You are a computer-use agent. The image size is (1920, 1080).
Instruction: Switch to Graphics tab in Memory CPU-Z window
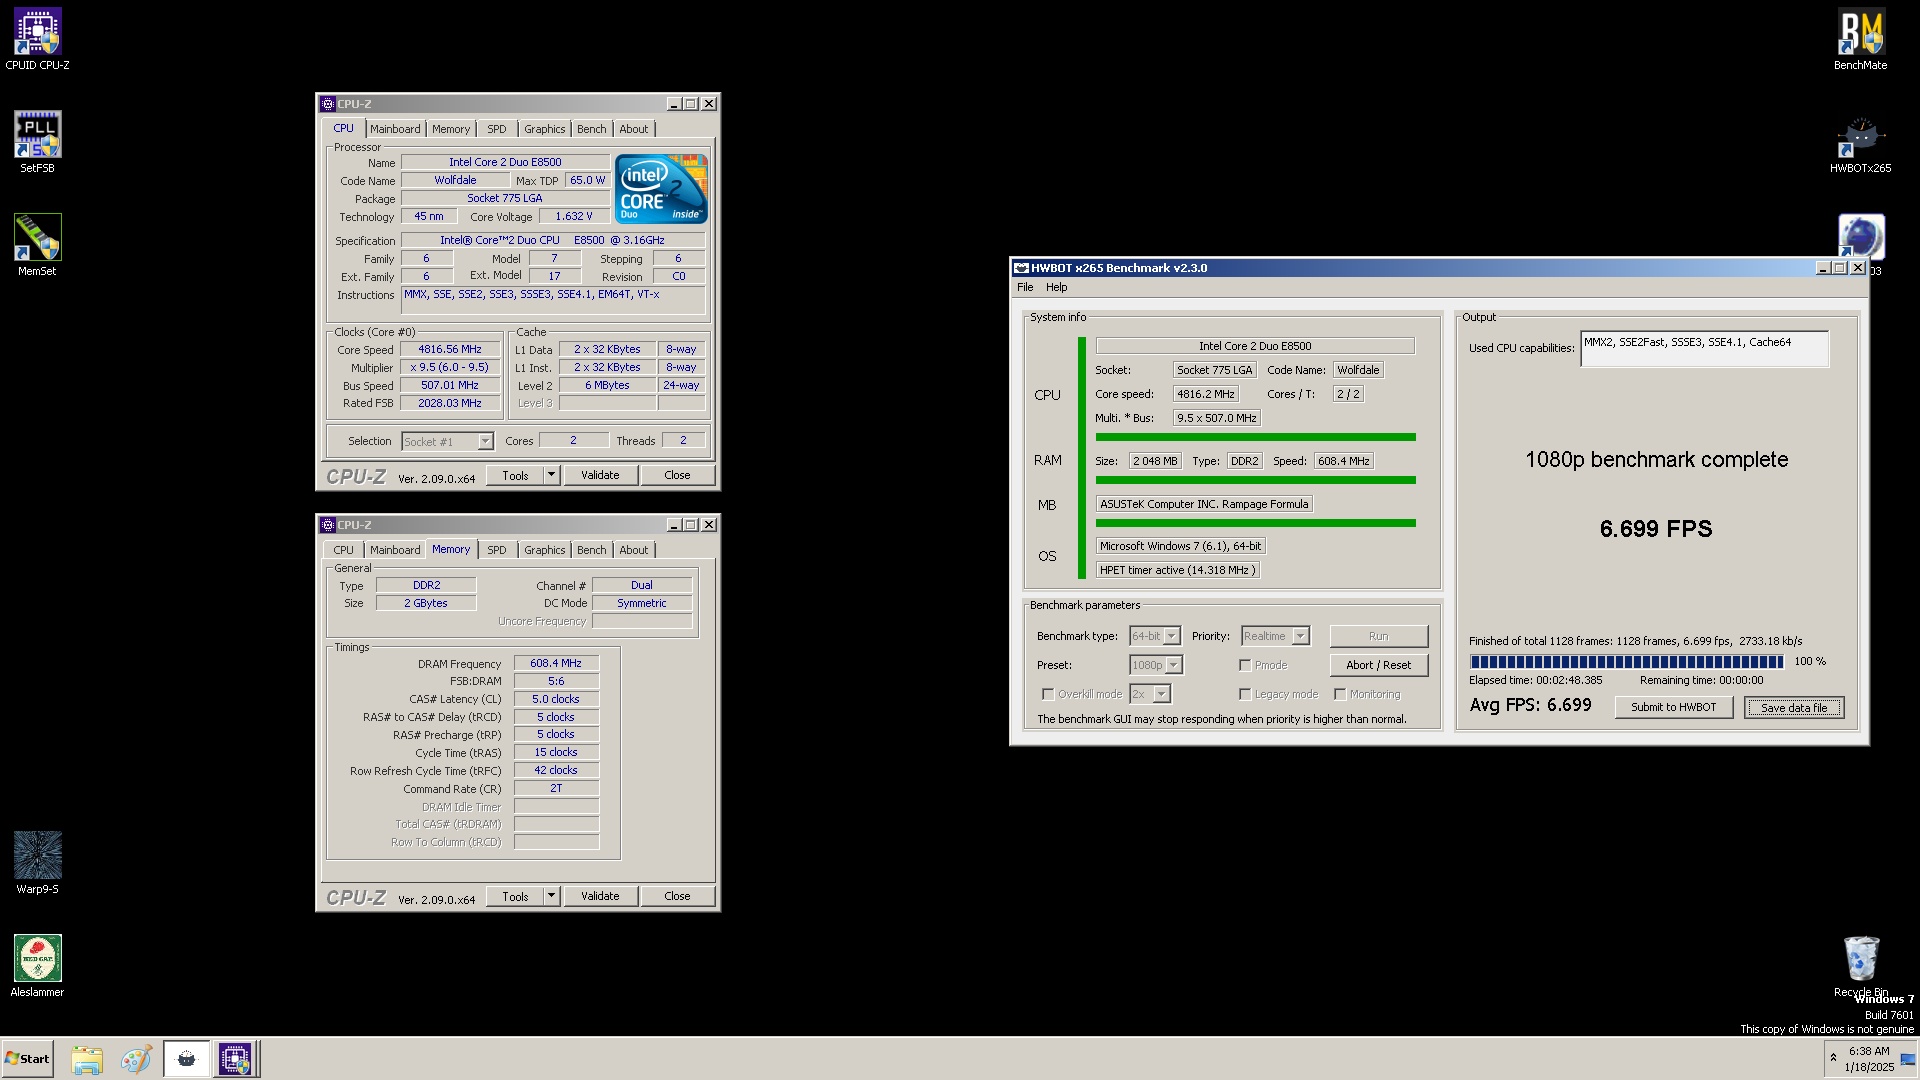(544, 550)
